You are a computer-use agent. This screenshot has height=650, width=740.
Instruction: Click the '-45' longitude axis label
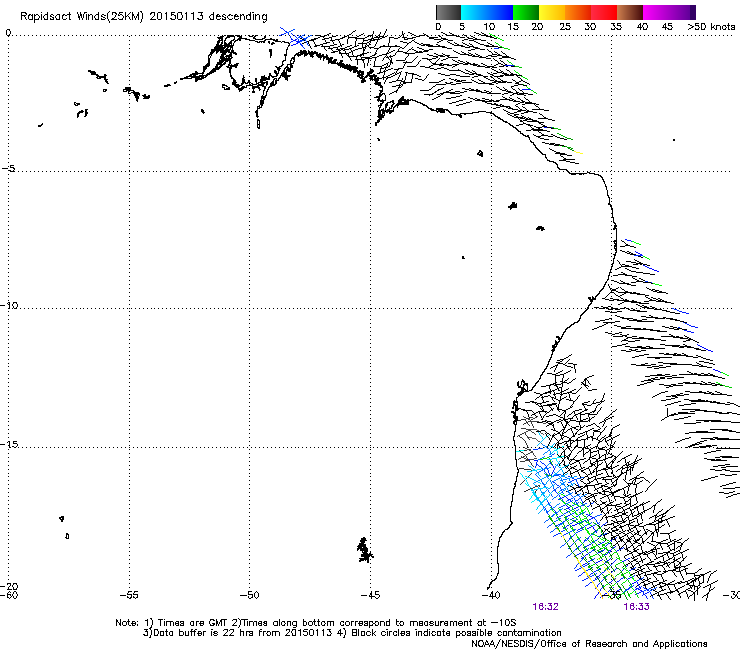click(x=370, y=595)
